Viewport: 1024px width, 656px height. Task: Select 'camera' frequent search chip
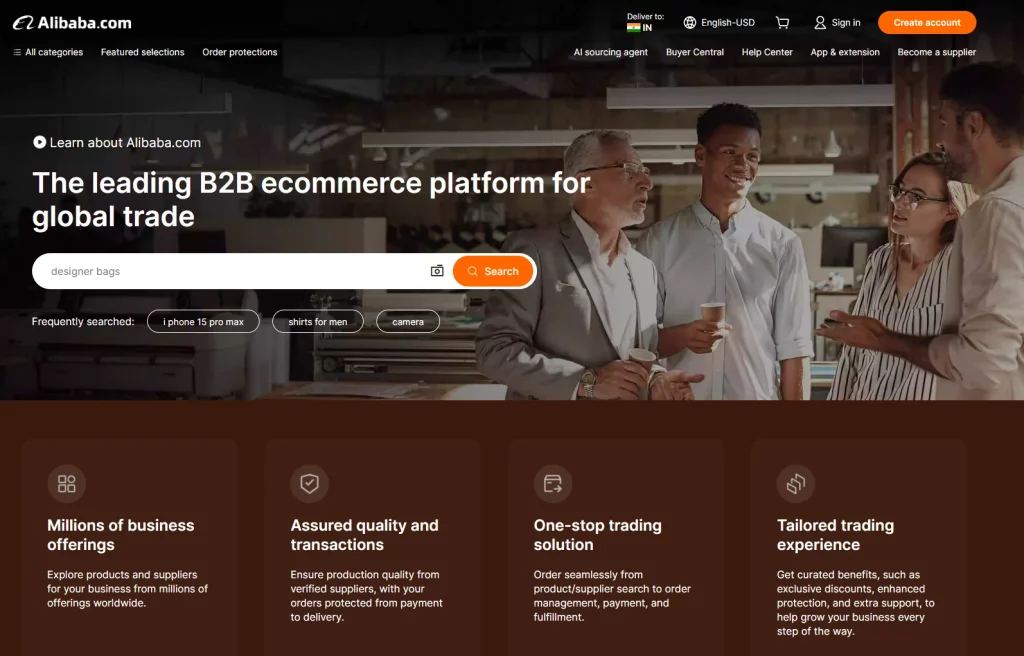click(x=408, y=321)
